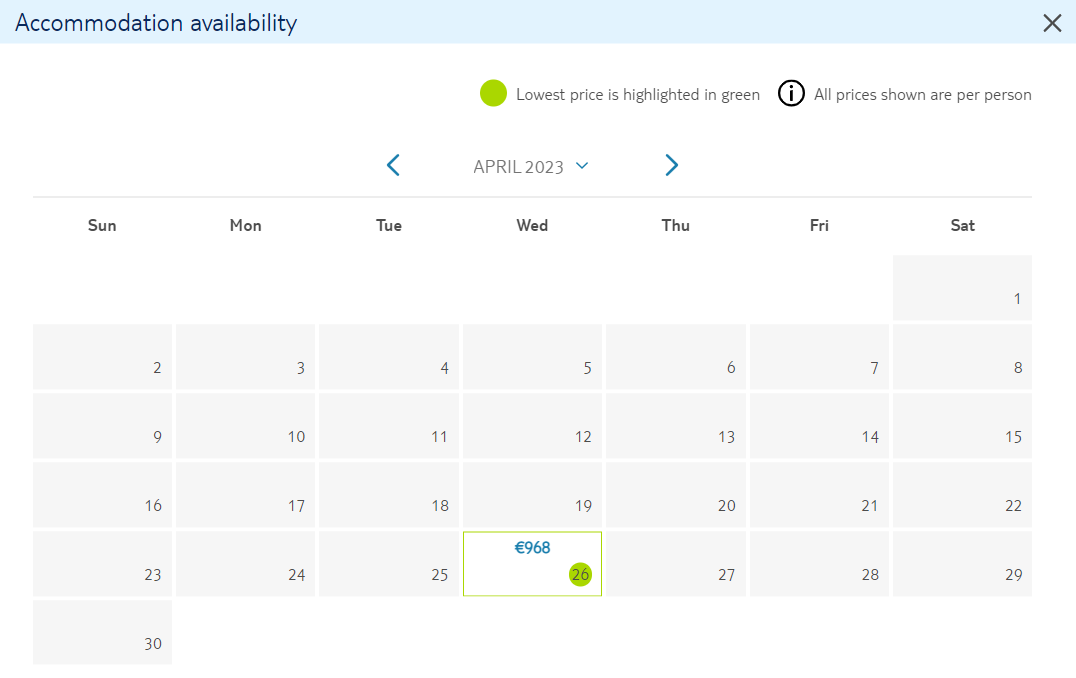Click the day 29 cell
The image size is (1076, 678).
(x=962, y=563)
